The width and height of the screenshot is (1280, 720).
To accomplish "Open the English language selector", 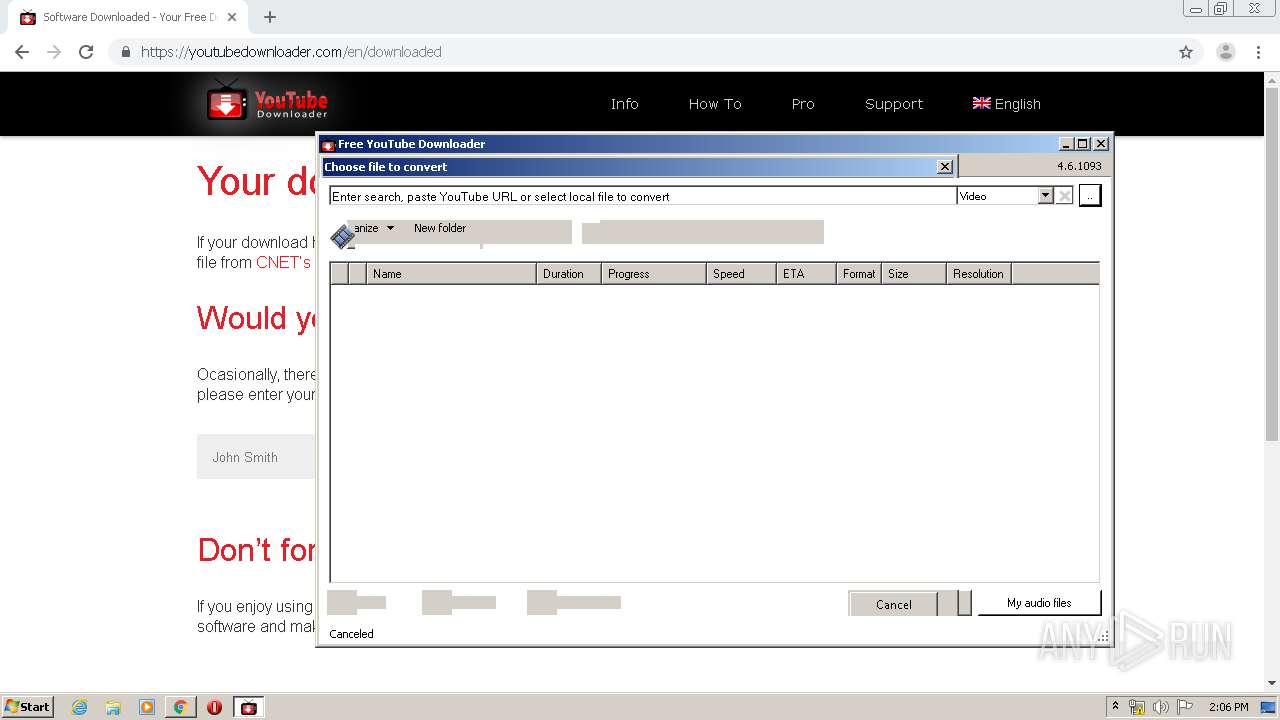I will 1006,104.
